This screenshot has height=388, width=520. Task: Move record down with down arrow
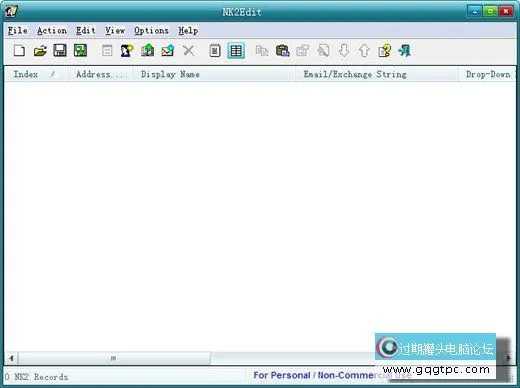point(344,51)
